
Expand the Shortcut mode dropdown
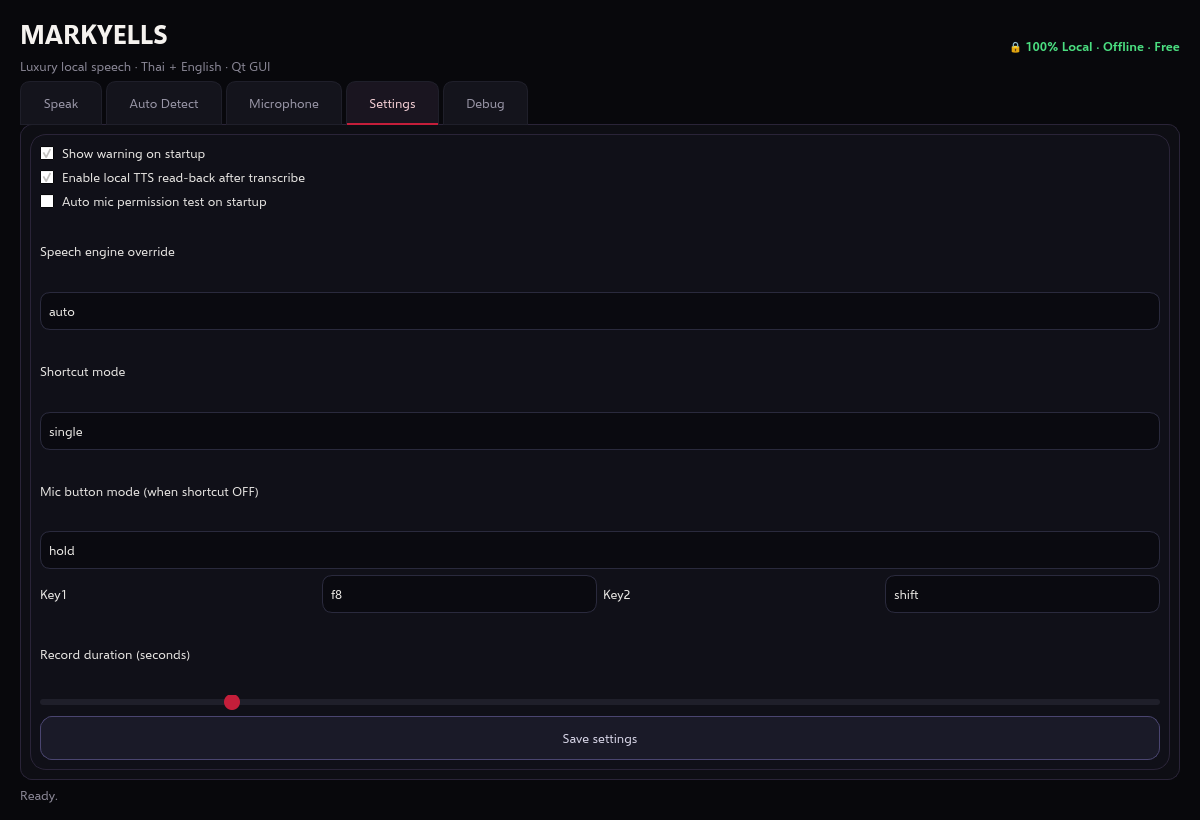600,431
